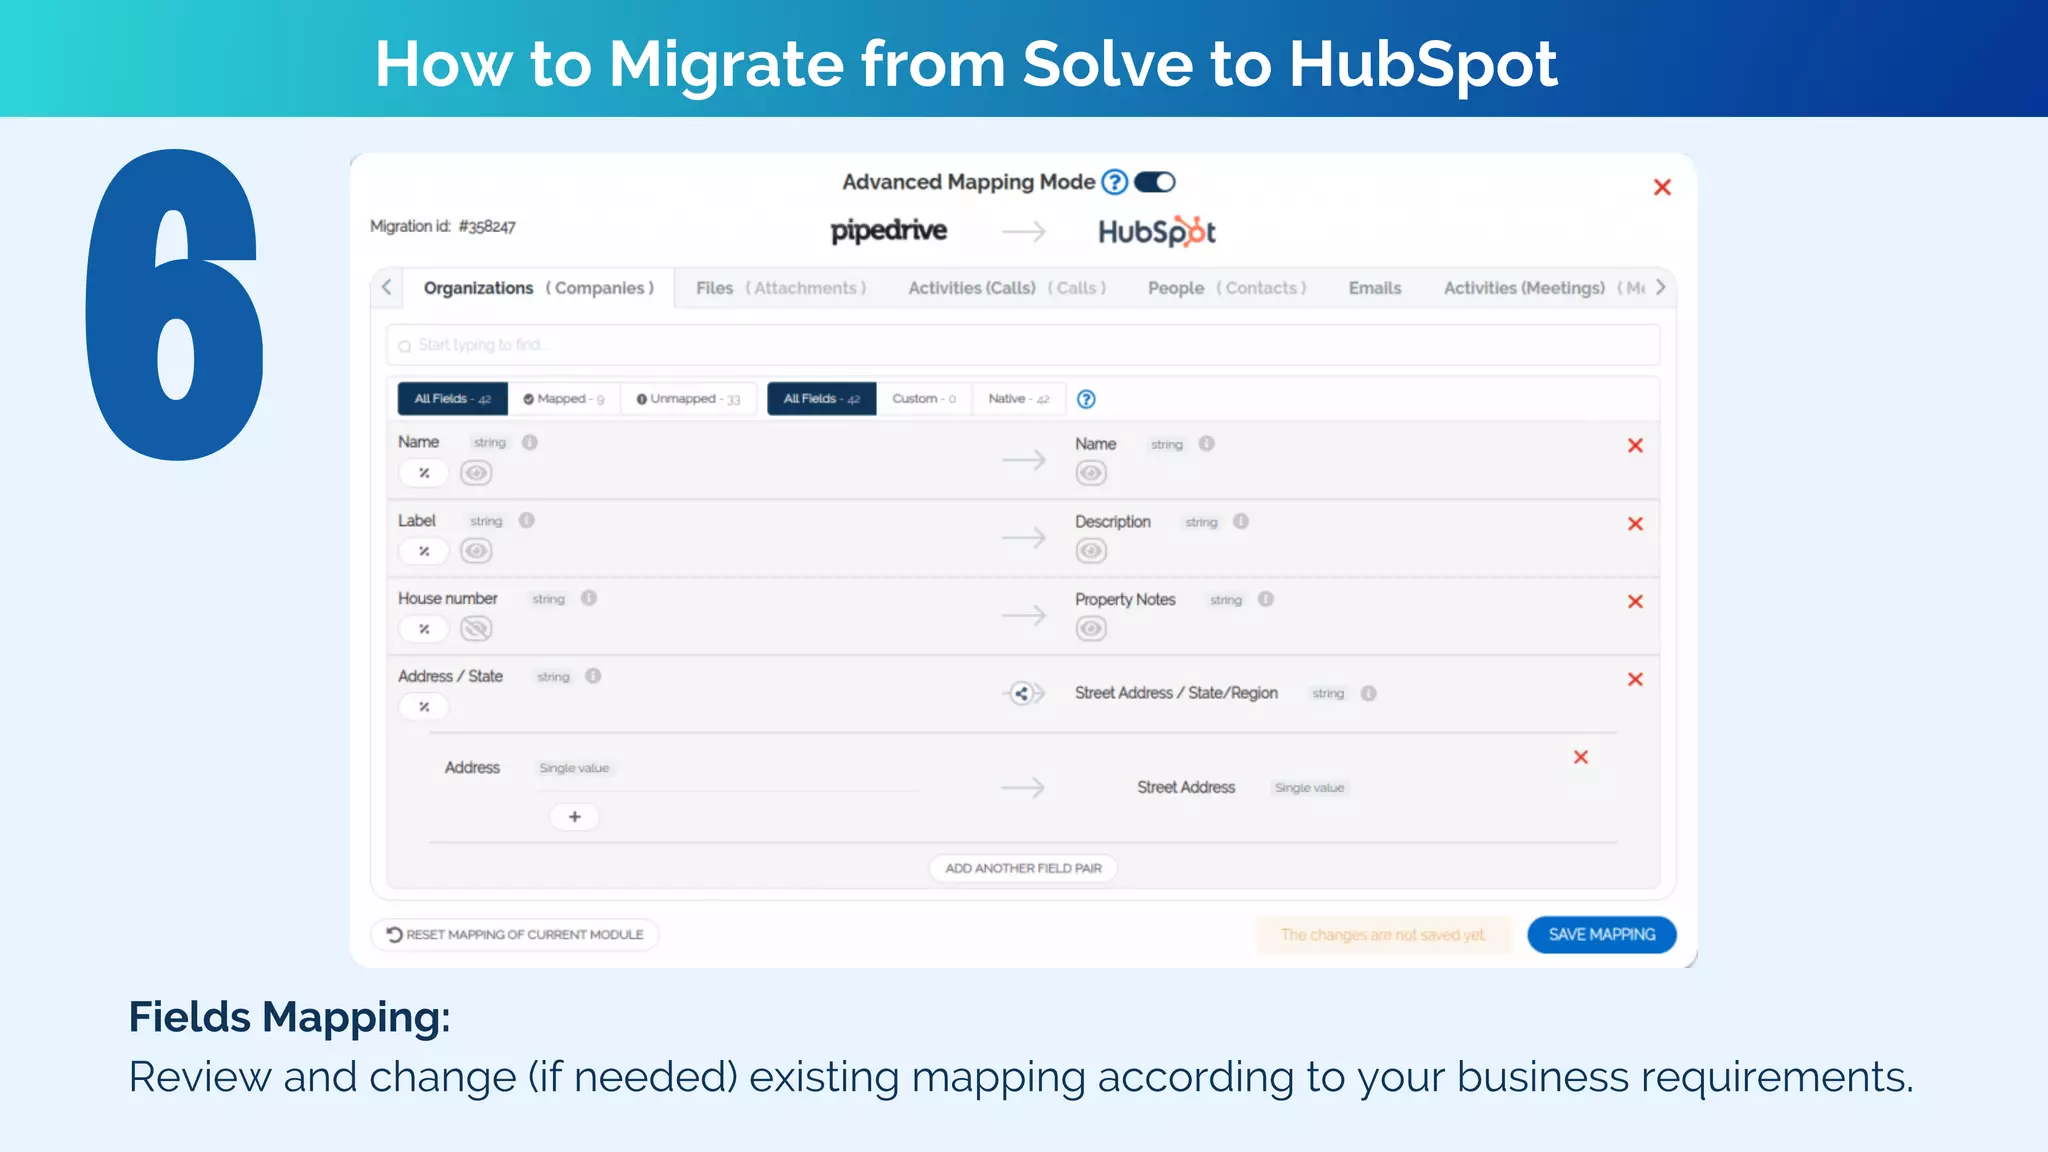Toggle eye preview under Label field
The height and width of the screenshot is (1152, 2048).
pyautogui.click(x=476, y=551)
